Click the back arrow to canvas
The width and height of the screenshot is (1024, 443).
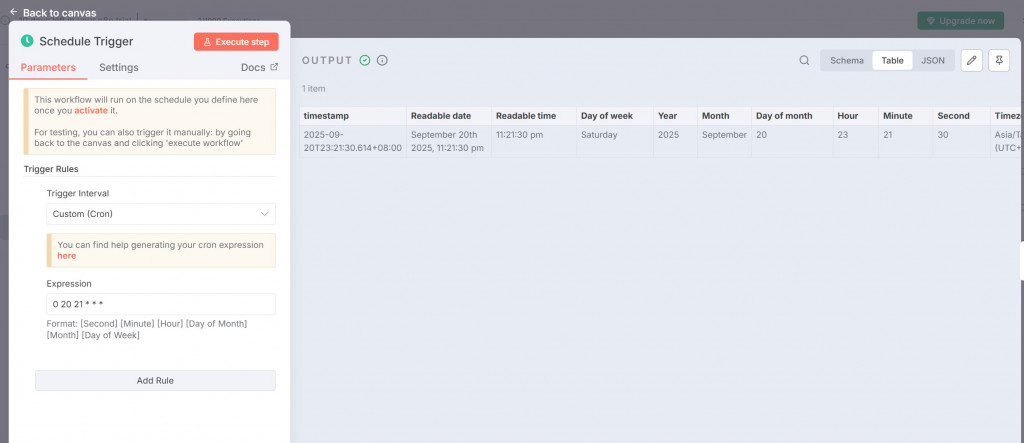tap(13, 12)
